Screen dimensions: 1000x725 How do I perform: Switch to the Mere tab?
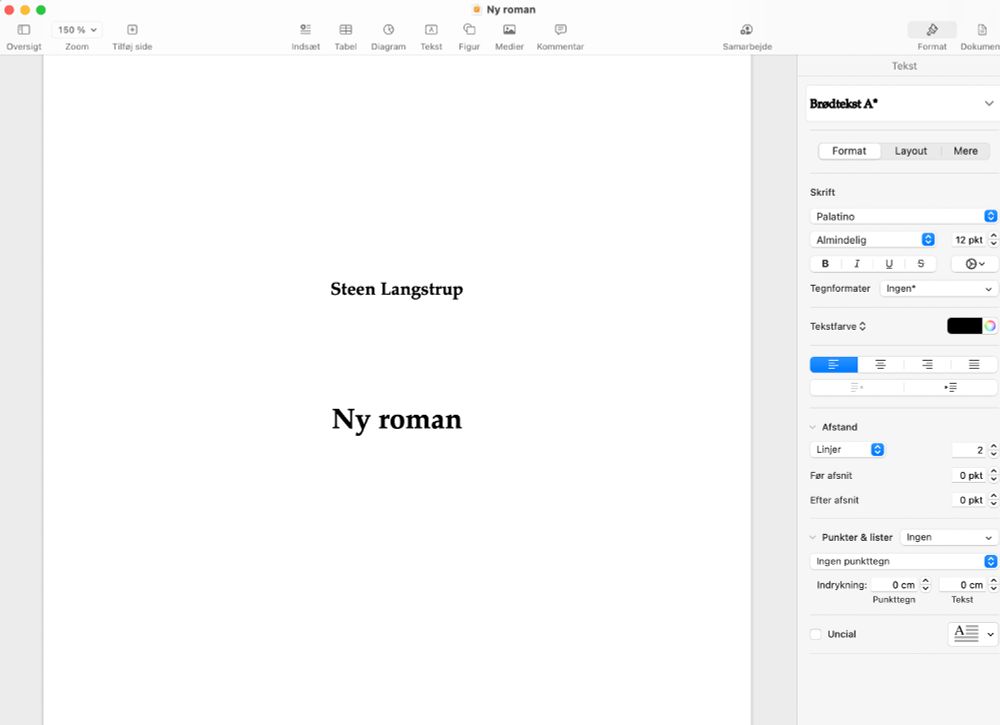[965, 151]
